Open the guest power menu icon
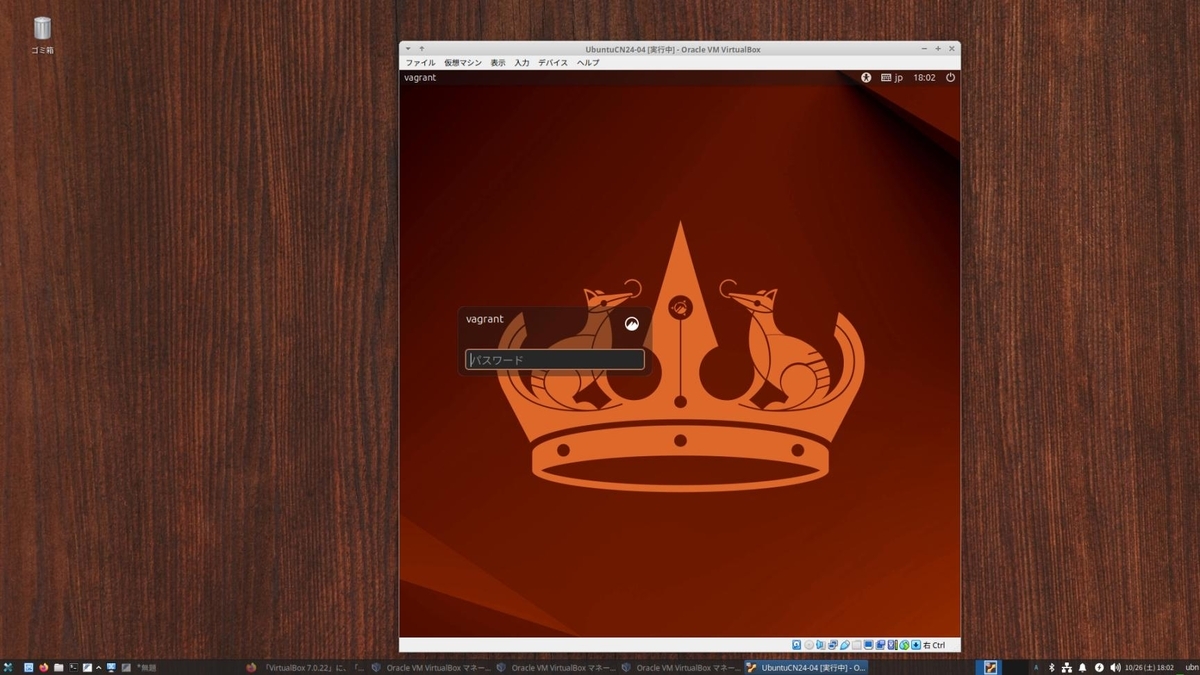This screenshot has height=675, width=1200. pyautogui.click(x=950, y=77)
